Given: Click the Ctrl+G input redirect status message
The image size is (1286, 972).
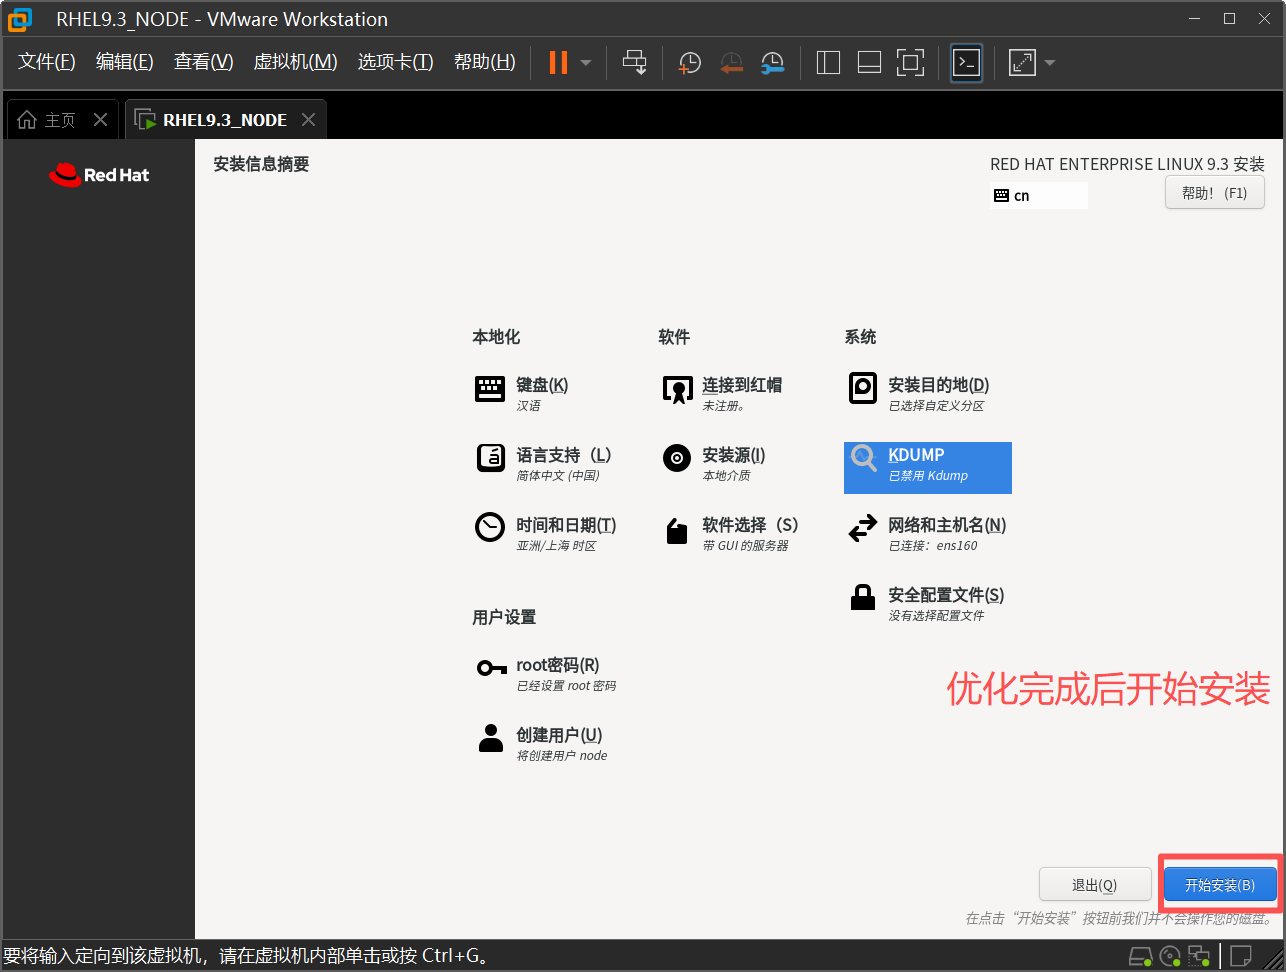Looking at the screenshot, I should (x=247, y=956).
